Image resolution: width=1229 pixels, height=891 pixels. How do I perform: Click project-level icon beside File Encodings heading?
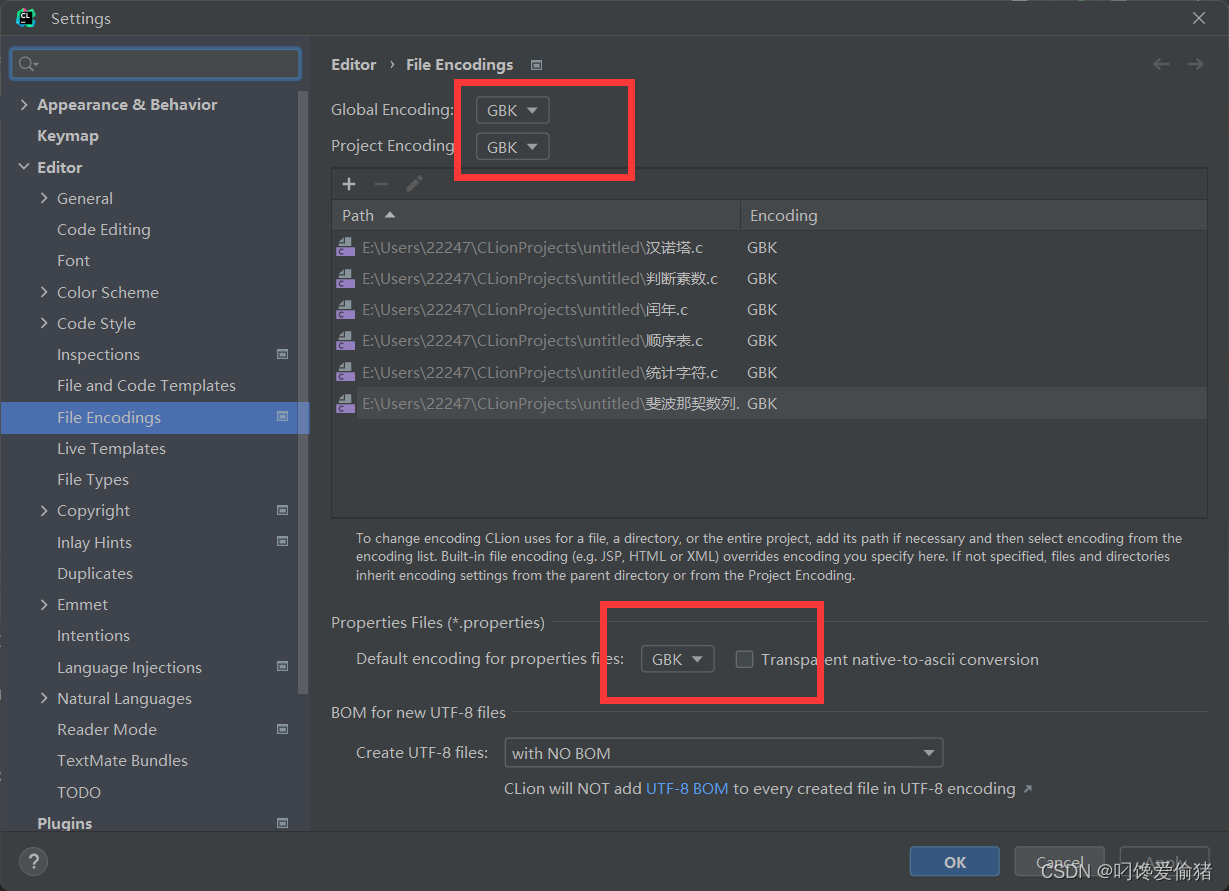point(536,65)
